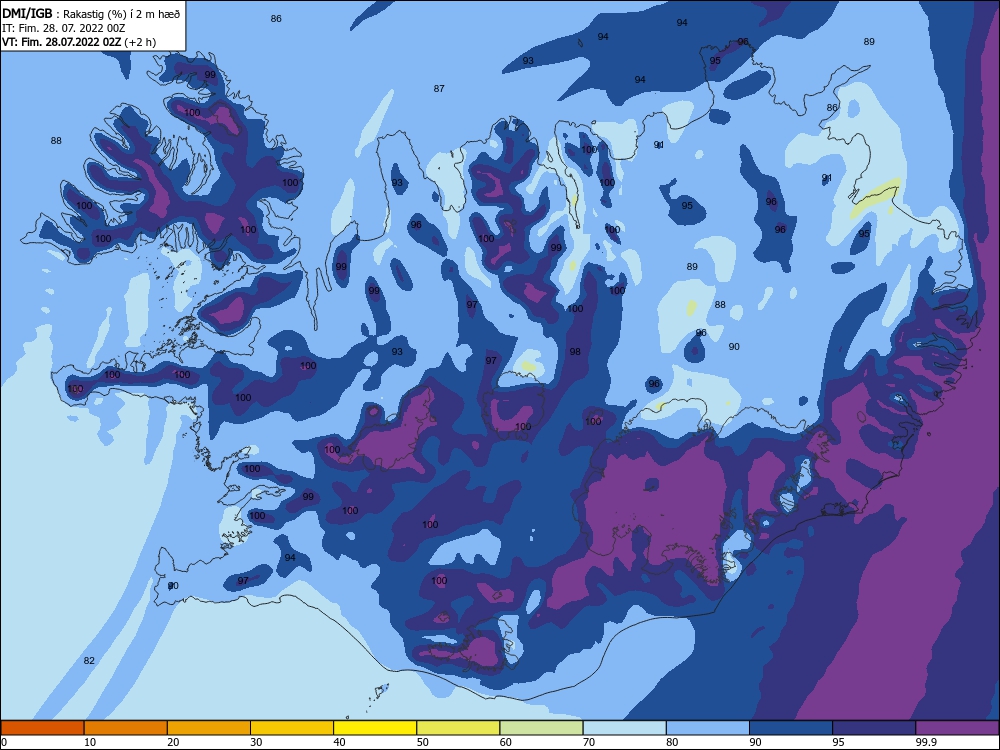Click the '99.9' tick label on the scale

click(925, 742)
